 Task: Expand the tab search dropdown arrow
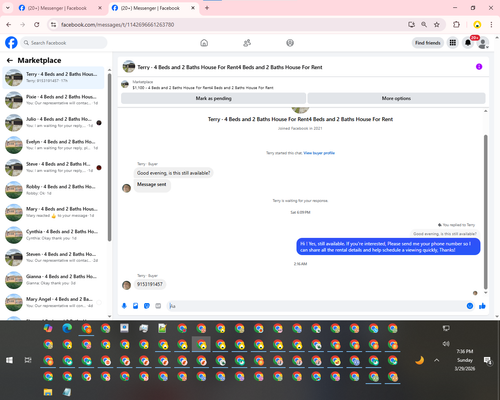7,8
